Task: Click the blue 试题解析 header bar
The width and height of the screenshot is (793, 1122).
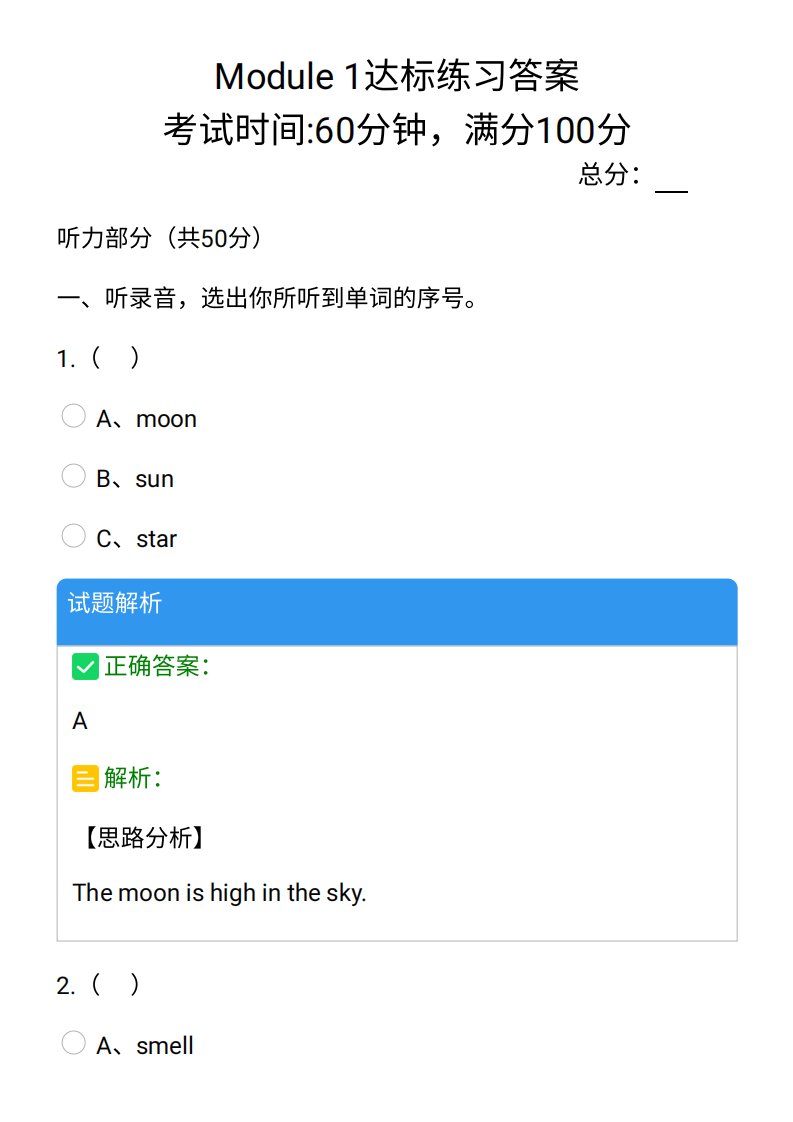Action: 397,612
